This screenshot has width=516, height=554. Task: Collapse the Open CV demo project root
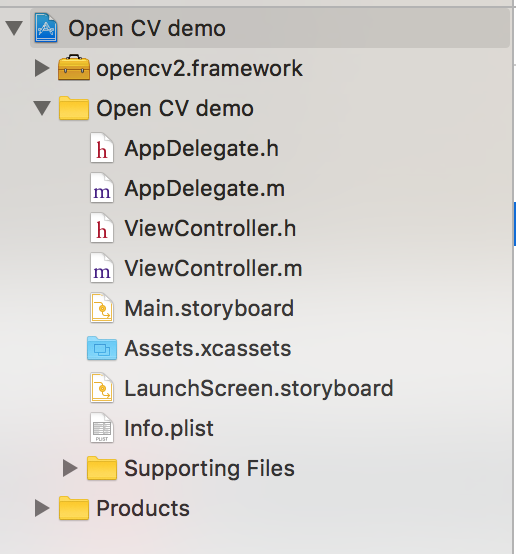pos(14,28)
